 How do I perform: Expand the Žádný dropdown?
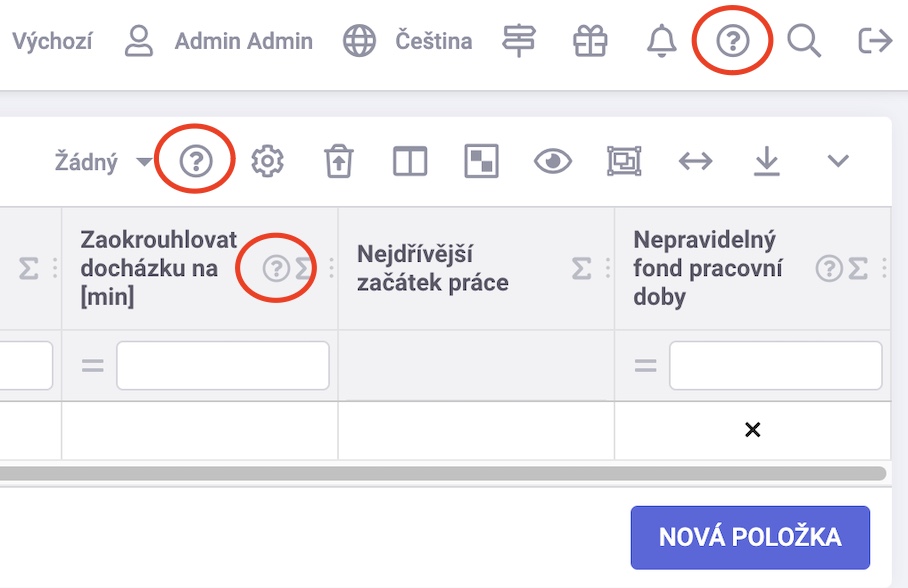[102, 162]
